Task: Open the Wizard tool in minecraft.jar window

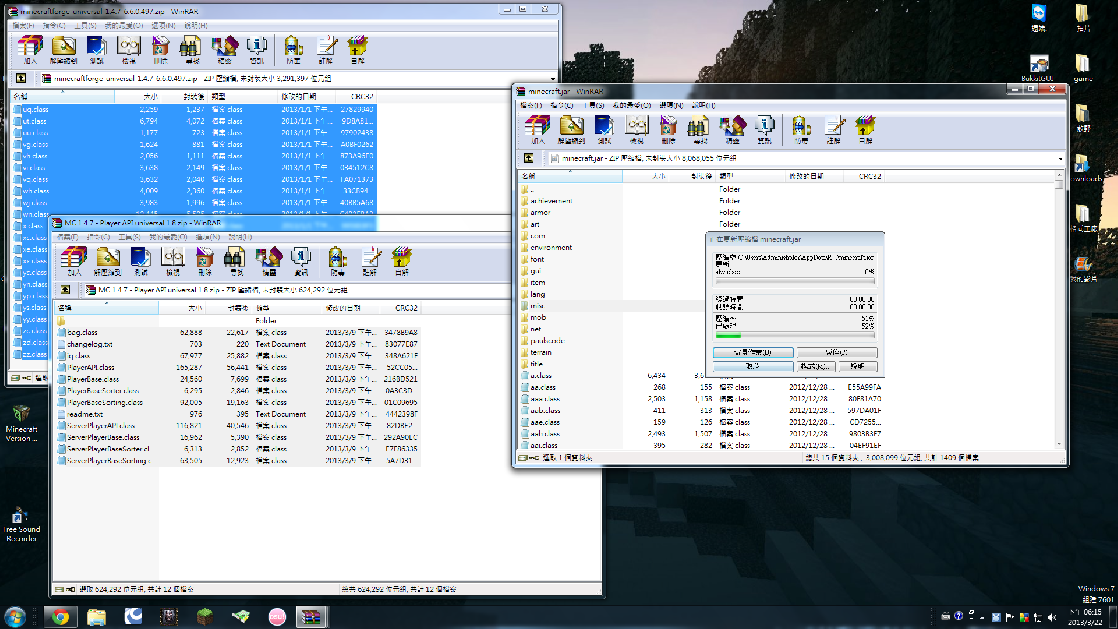Action: (732, 128)
